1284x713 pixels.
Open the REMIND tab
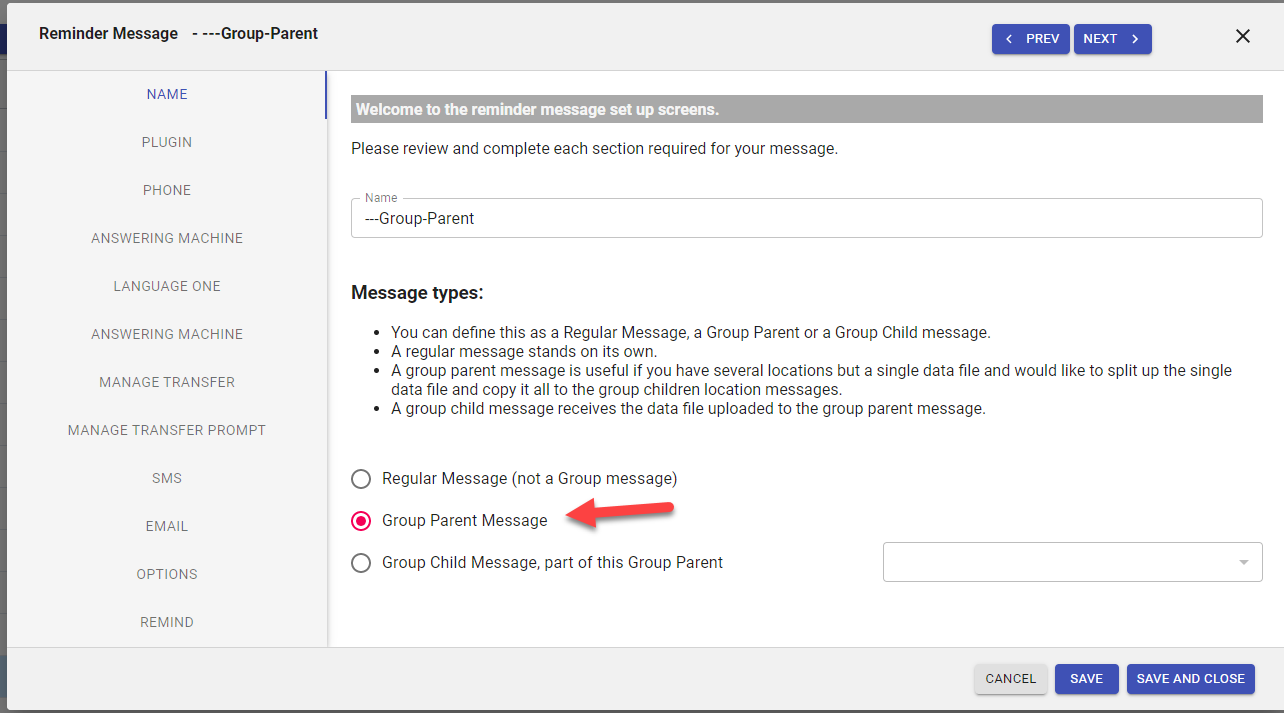(x=167, y=622)
